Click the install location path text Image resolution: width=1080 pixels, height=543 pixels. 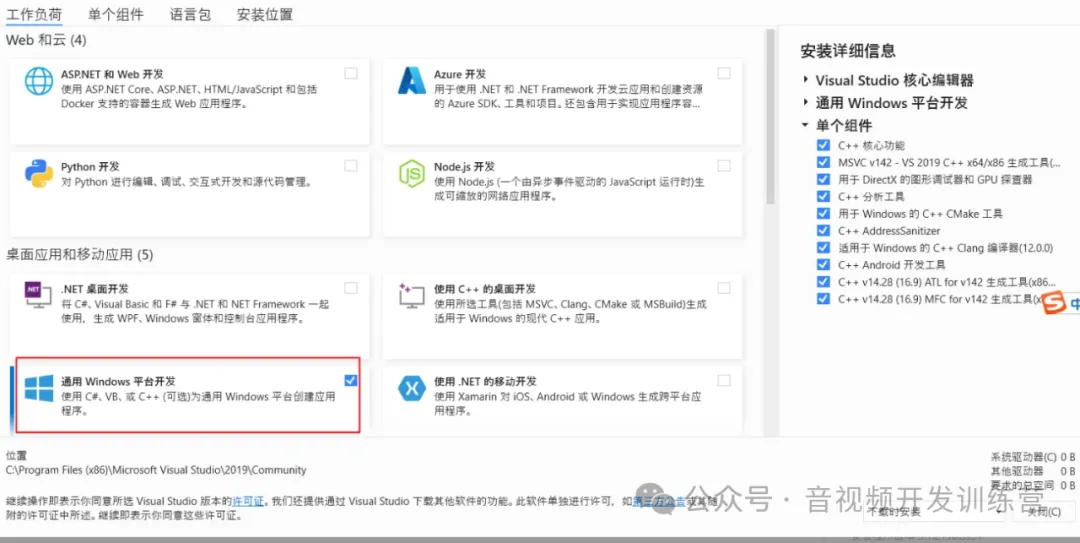(156, 470)
